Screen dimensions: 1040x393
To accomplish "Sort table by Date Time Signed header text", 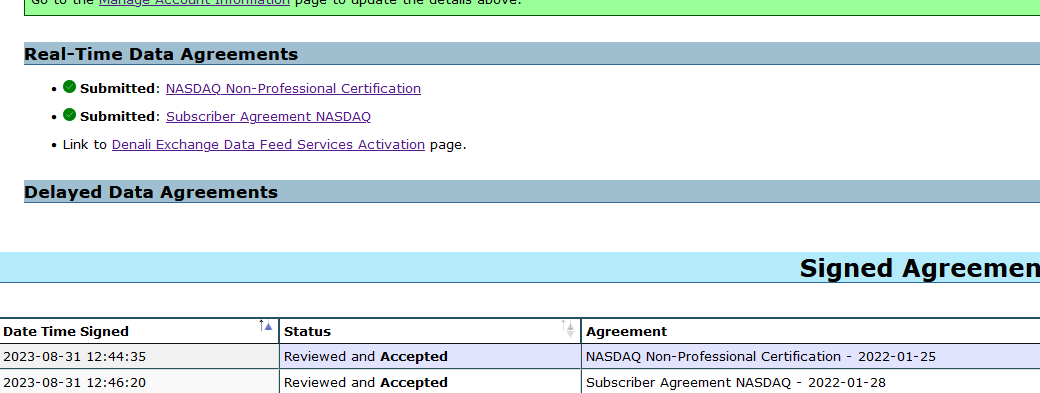I will coord(66,331).
